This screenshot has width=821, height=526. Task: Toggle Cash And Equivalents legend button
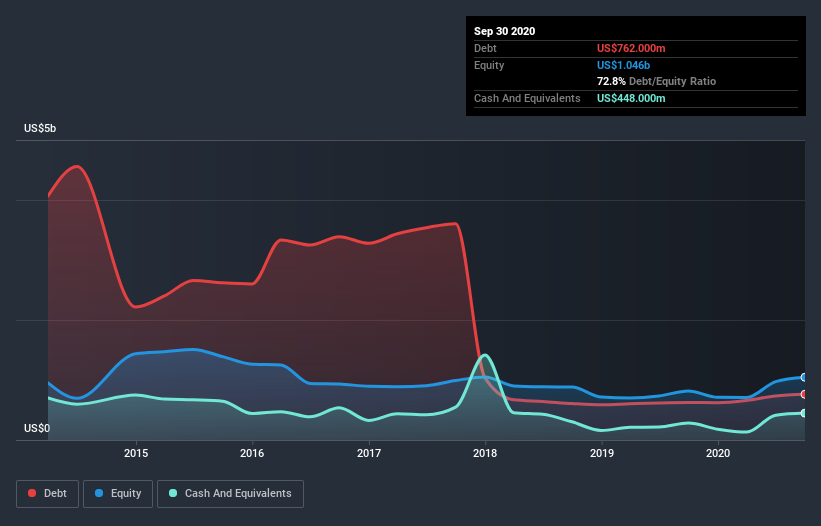(230, 494)
